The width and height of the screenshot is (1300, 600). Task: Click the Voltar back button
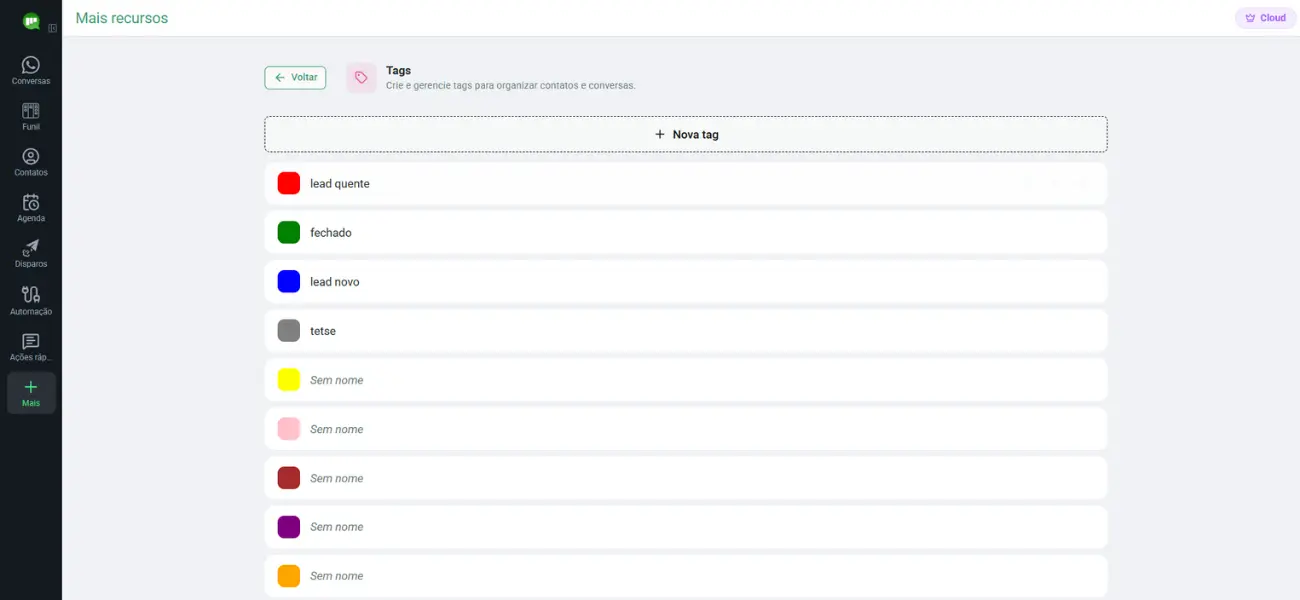295,78
